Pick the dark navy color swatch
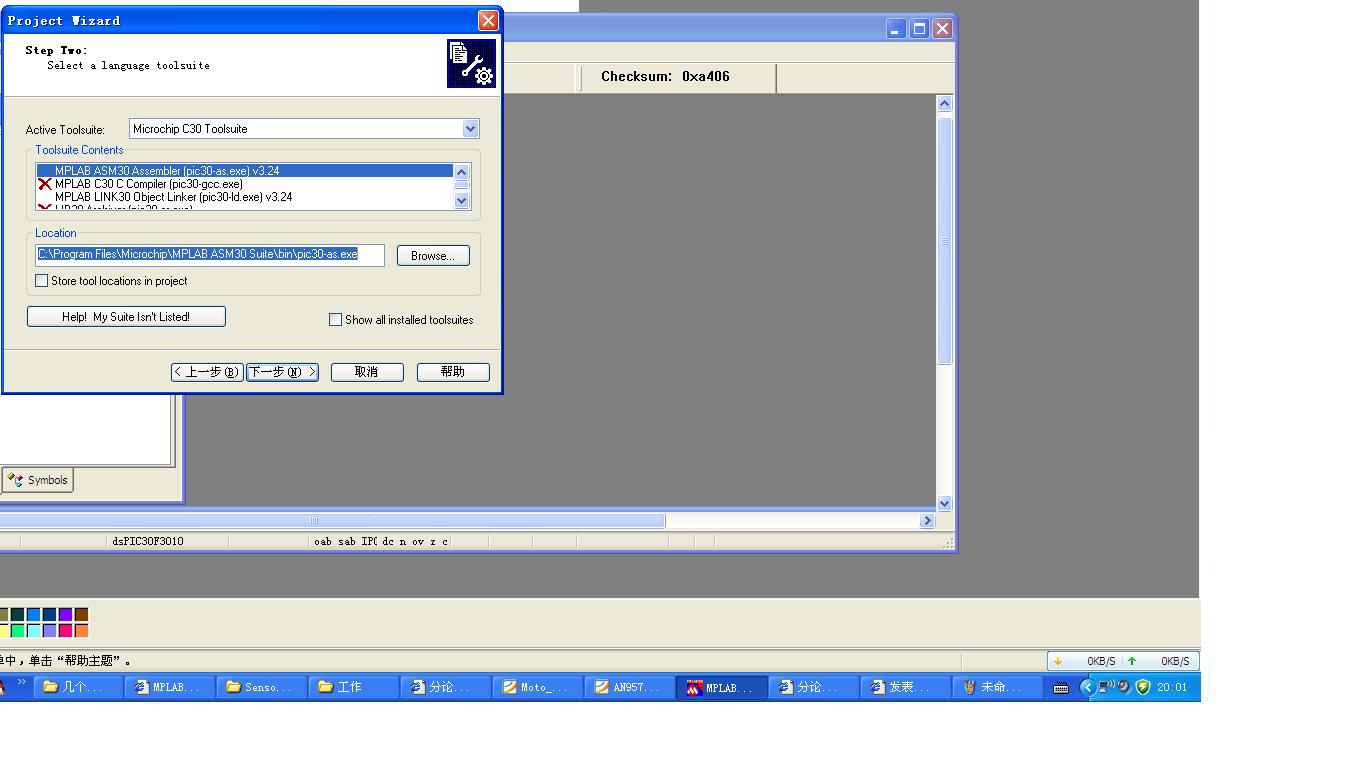 (50, 615)
